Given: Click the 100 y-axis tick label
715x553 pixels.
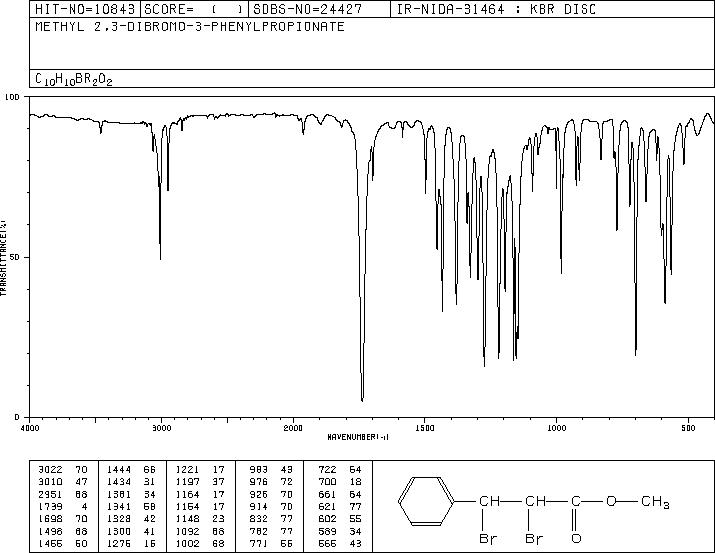Looking at the screenshot, I should (x=13, y=97).
